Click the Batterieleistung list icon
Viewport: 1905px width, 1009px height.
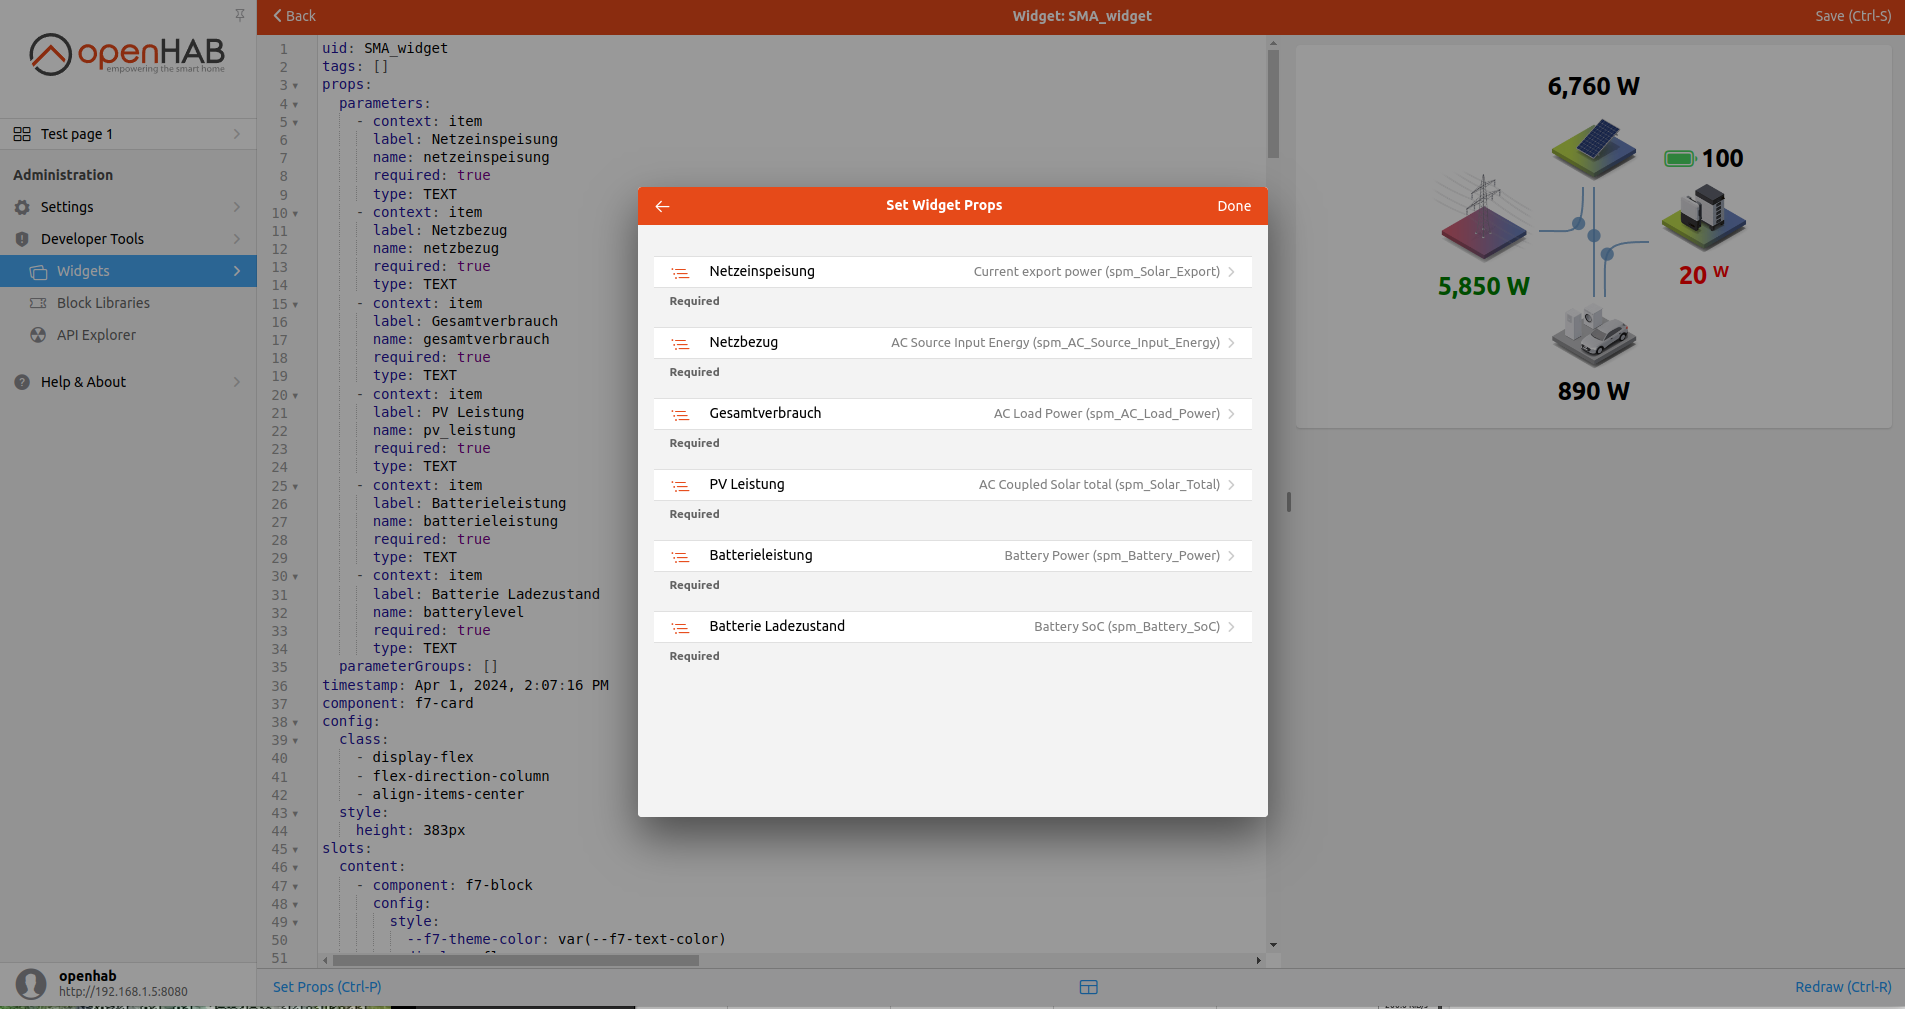click(680, 556)
